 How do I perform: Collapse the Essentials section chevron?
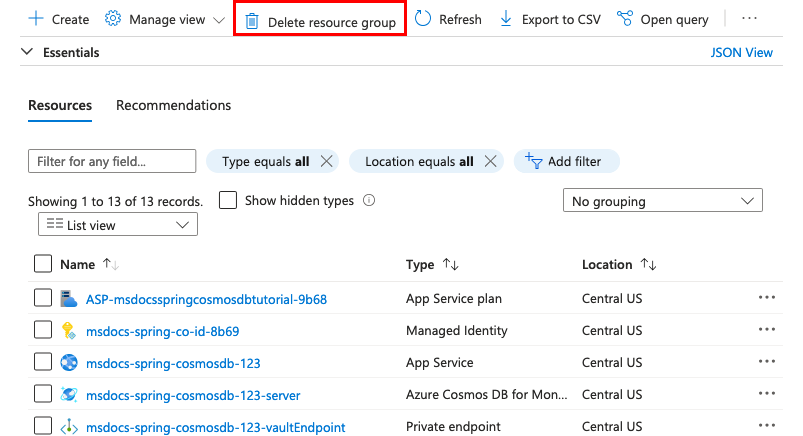[27, 52]
